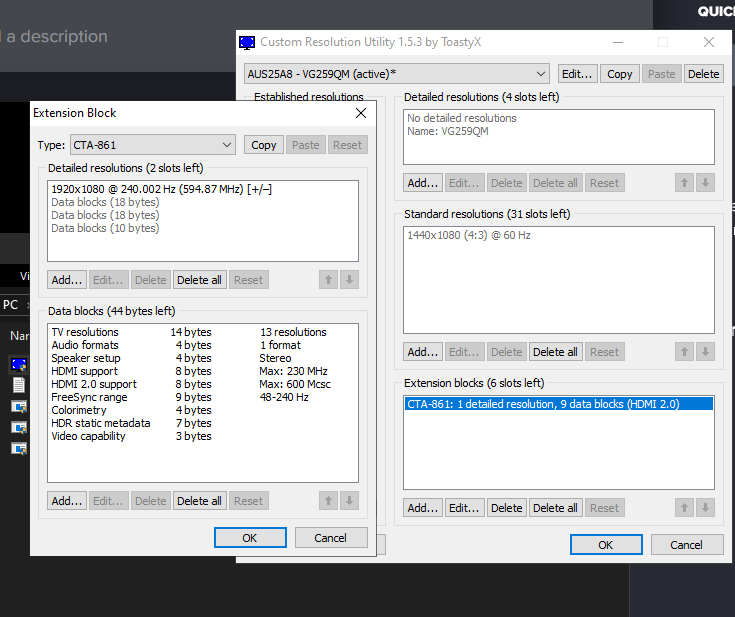This screenshot has width=735, height=617.
Task: Click Delete all under Extension Block detailed resolutions
Action: [199, 280]
